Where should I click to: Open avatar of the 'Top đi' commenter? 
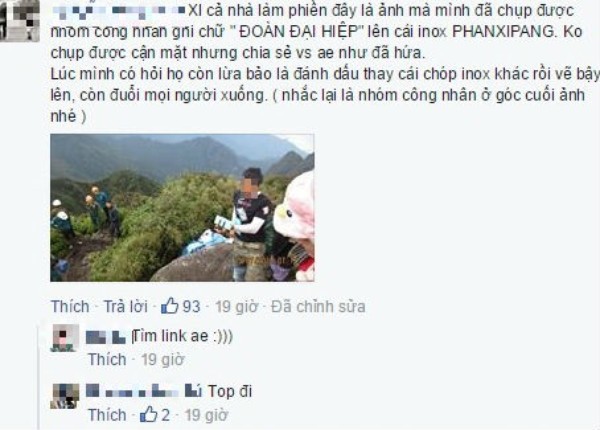[65, 396]
